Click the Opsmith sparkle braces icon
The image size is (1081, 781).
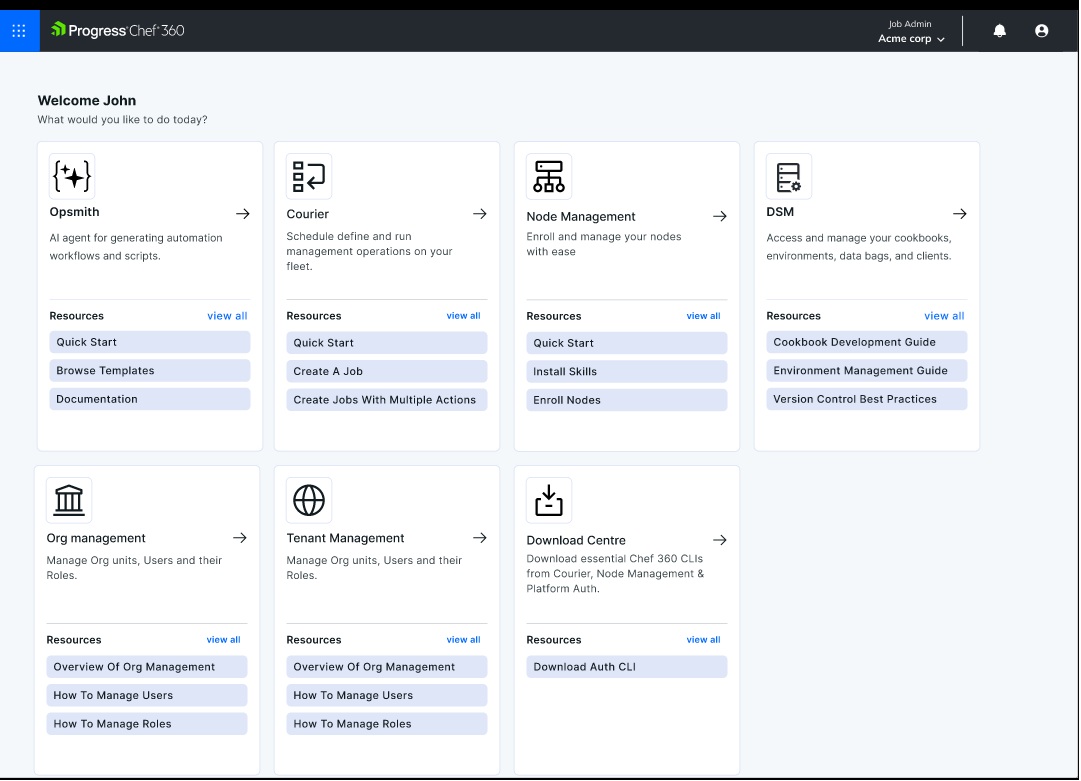(72, 176)
